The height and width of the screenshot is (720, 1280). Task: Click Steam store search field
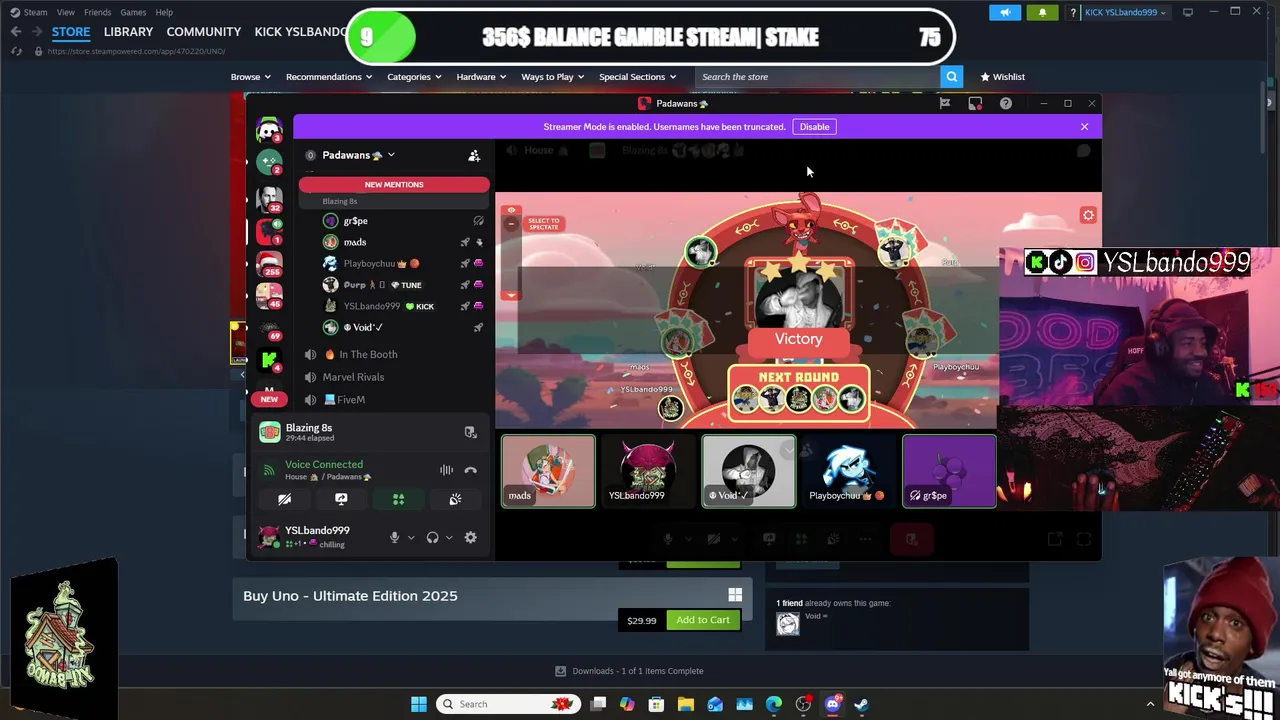click(817, 77)
